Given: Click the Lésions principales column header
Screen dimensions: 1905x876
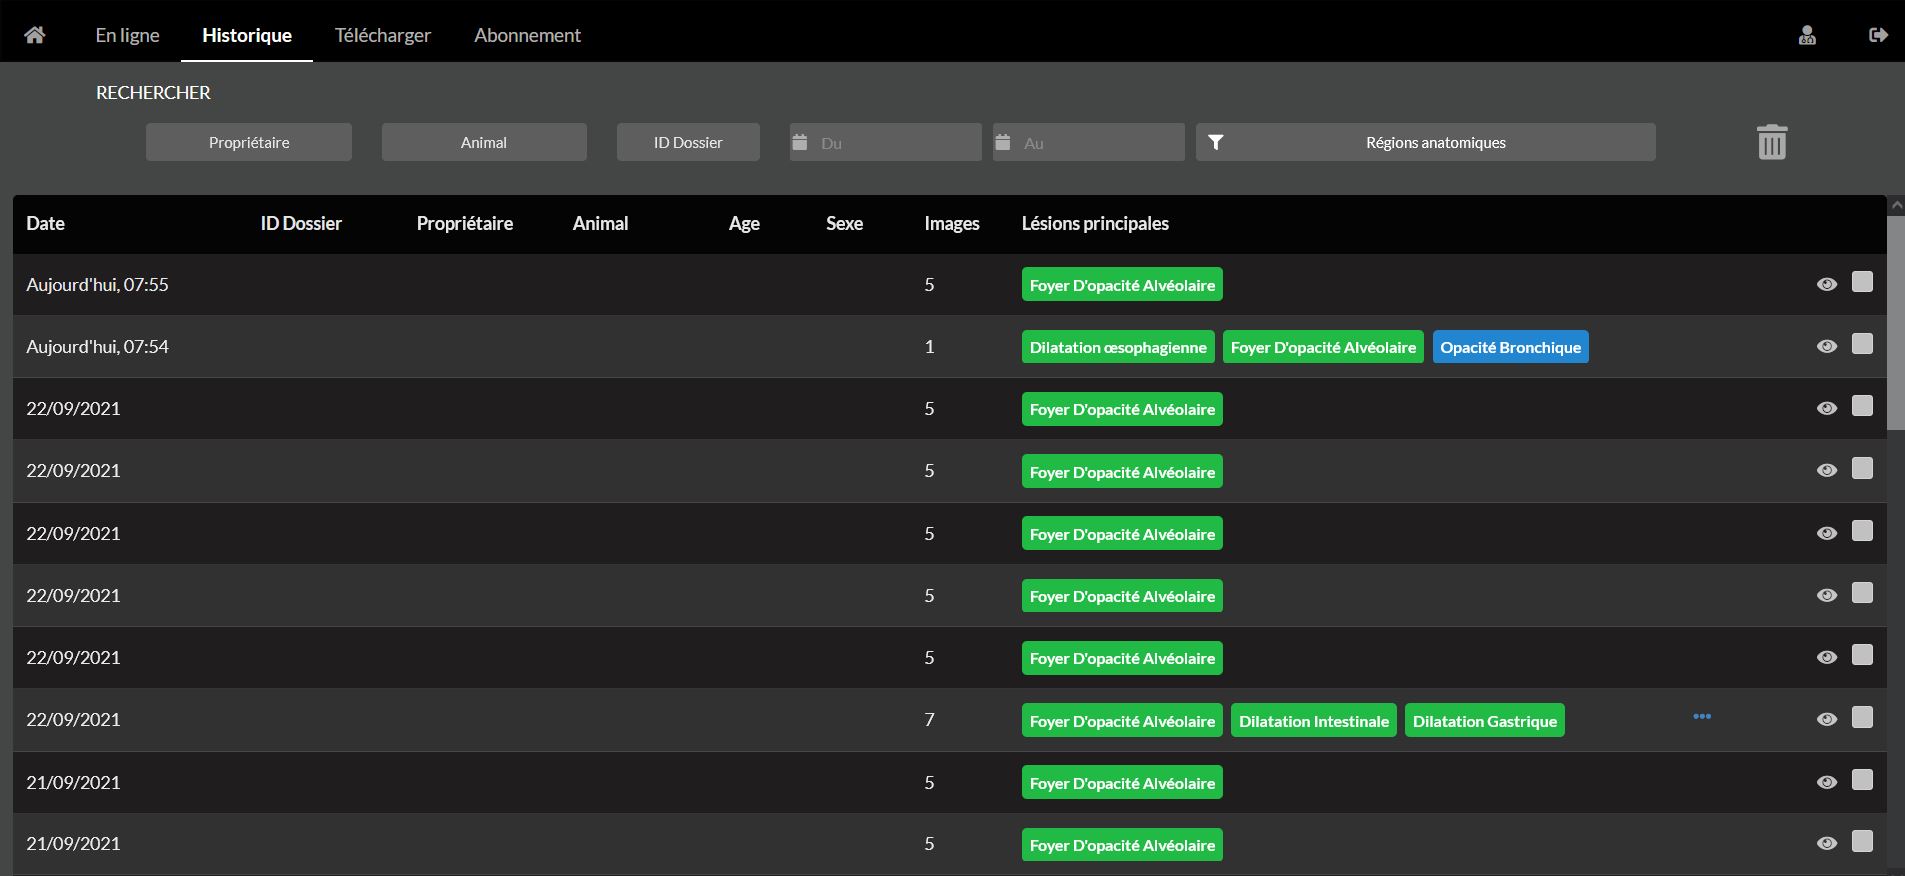Looking at the screenshot, I should [1095, 223].
